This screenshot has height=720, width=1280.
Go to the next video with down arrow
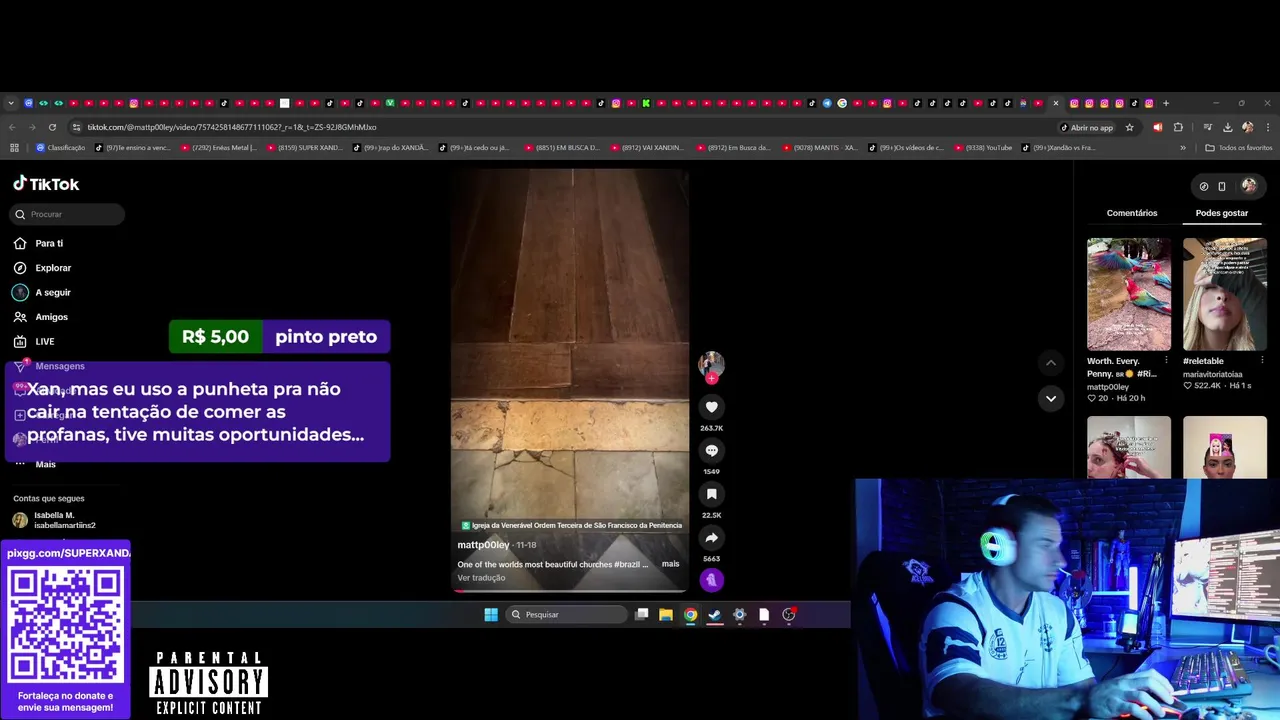[x=1050, y=398]
